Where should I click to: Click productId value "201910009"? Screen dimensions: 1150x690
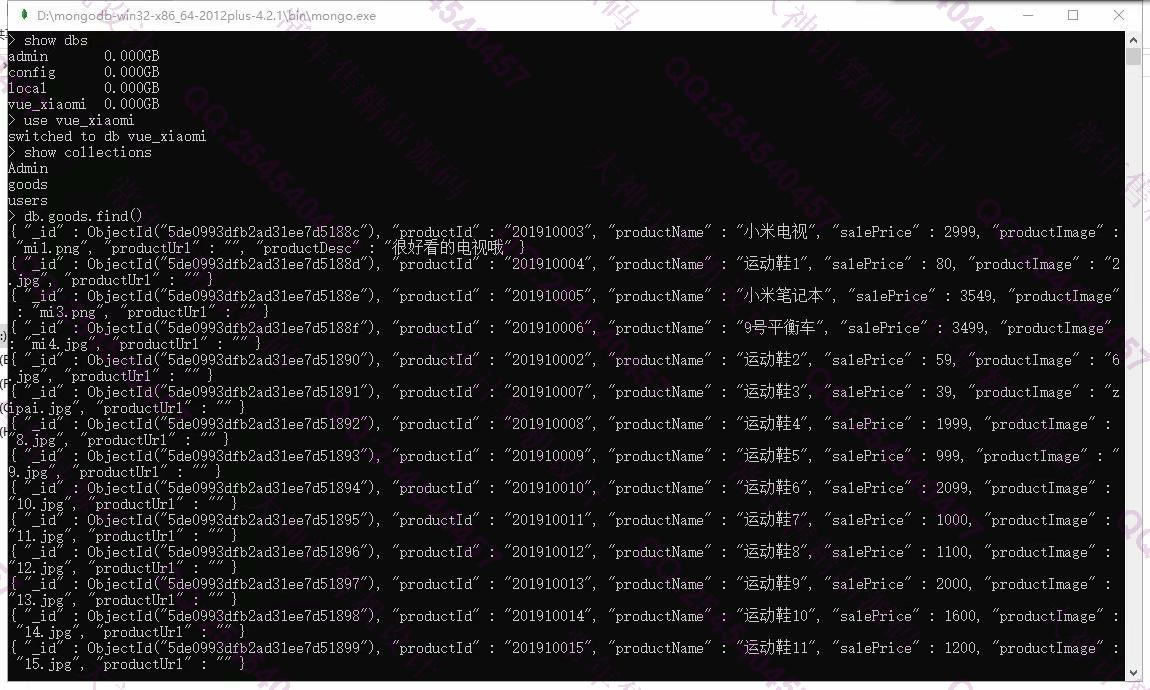coord(548,457)
